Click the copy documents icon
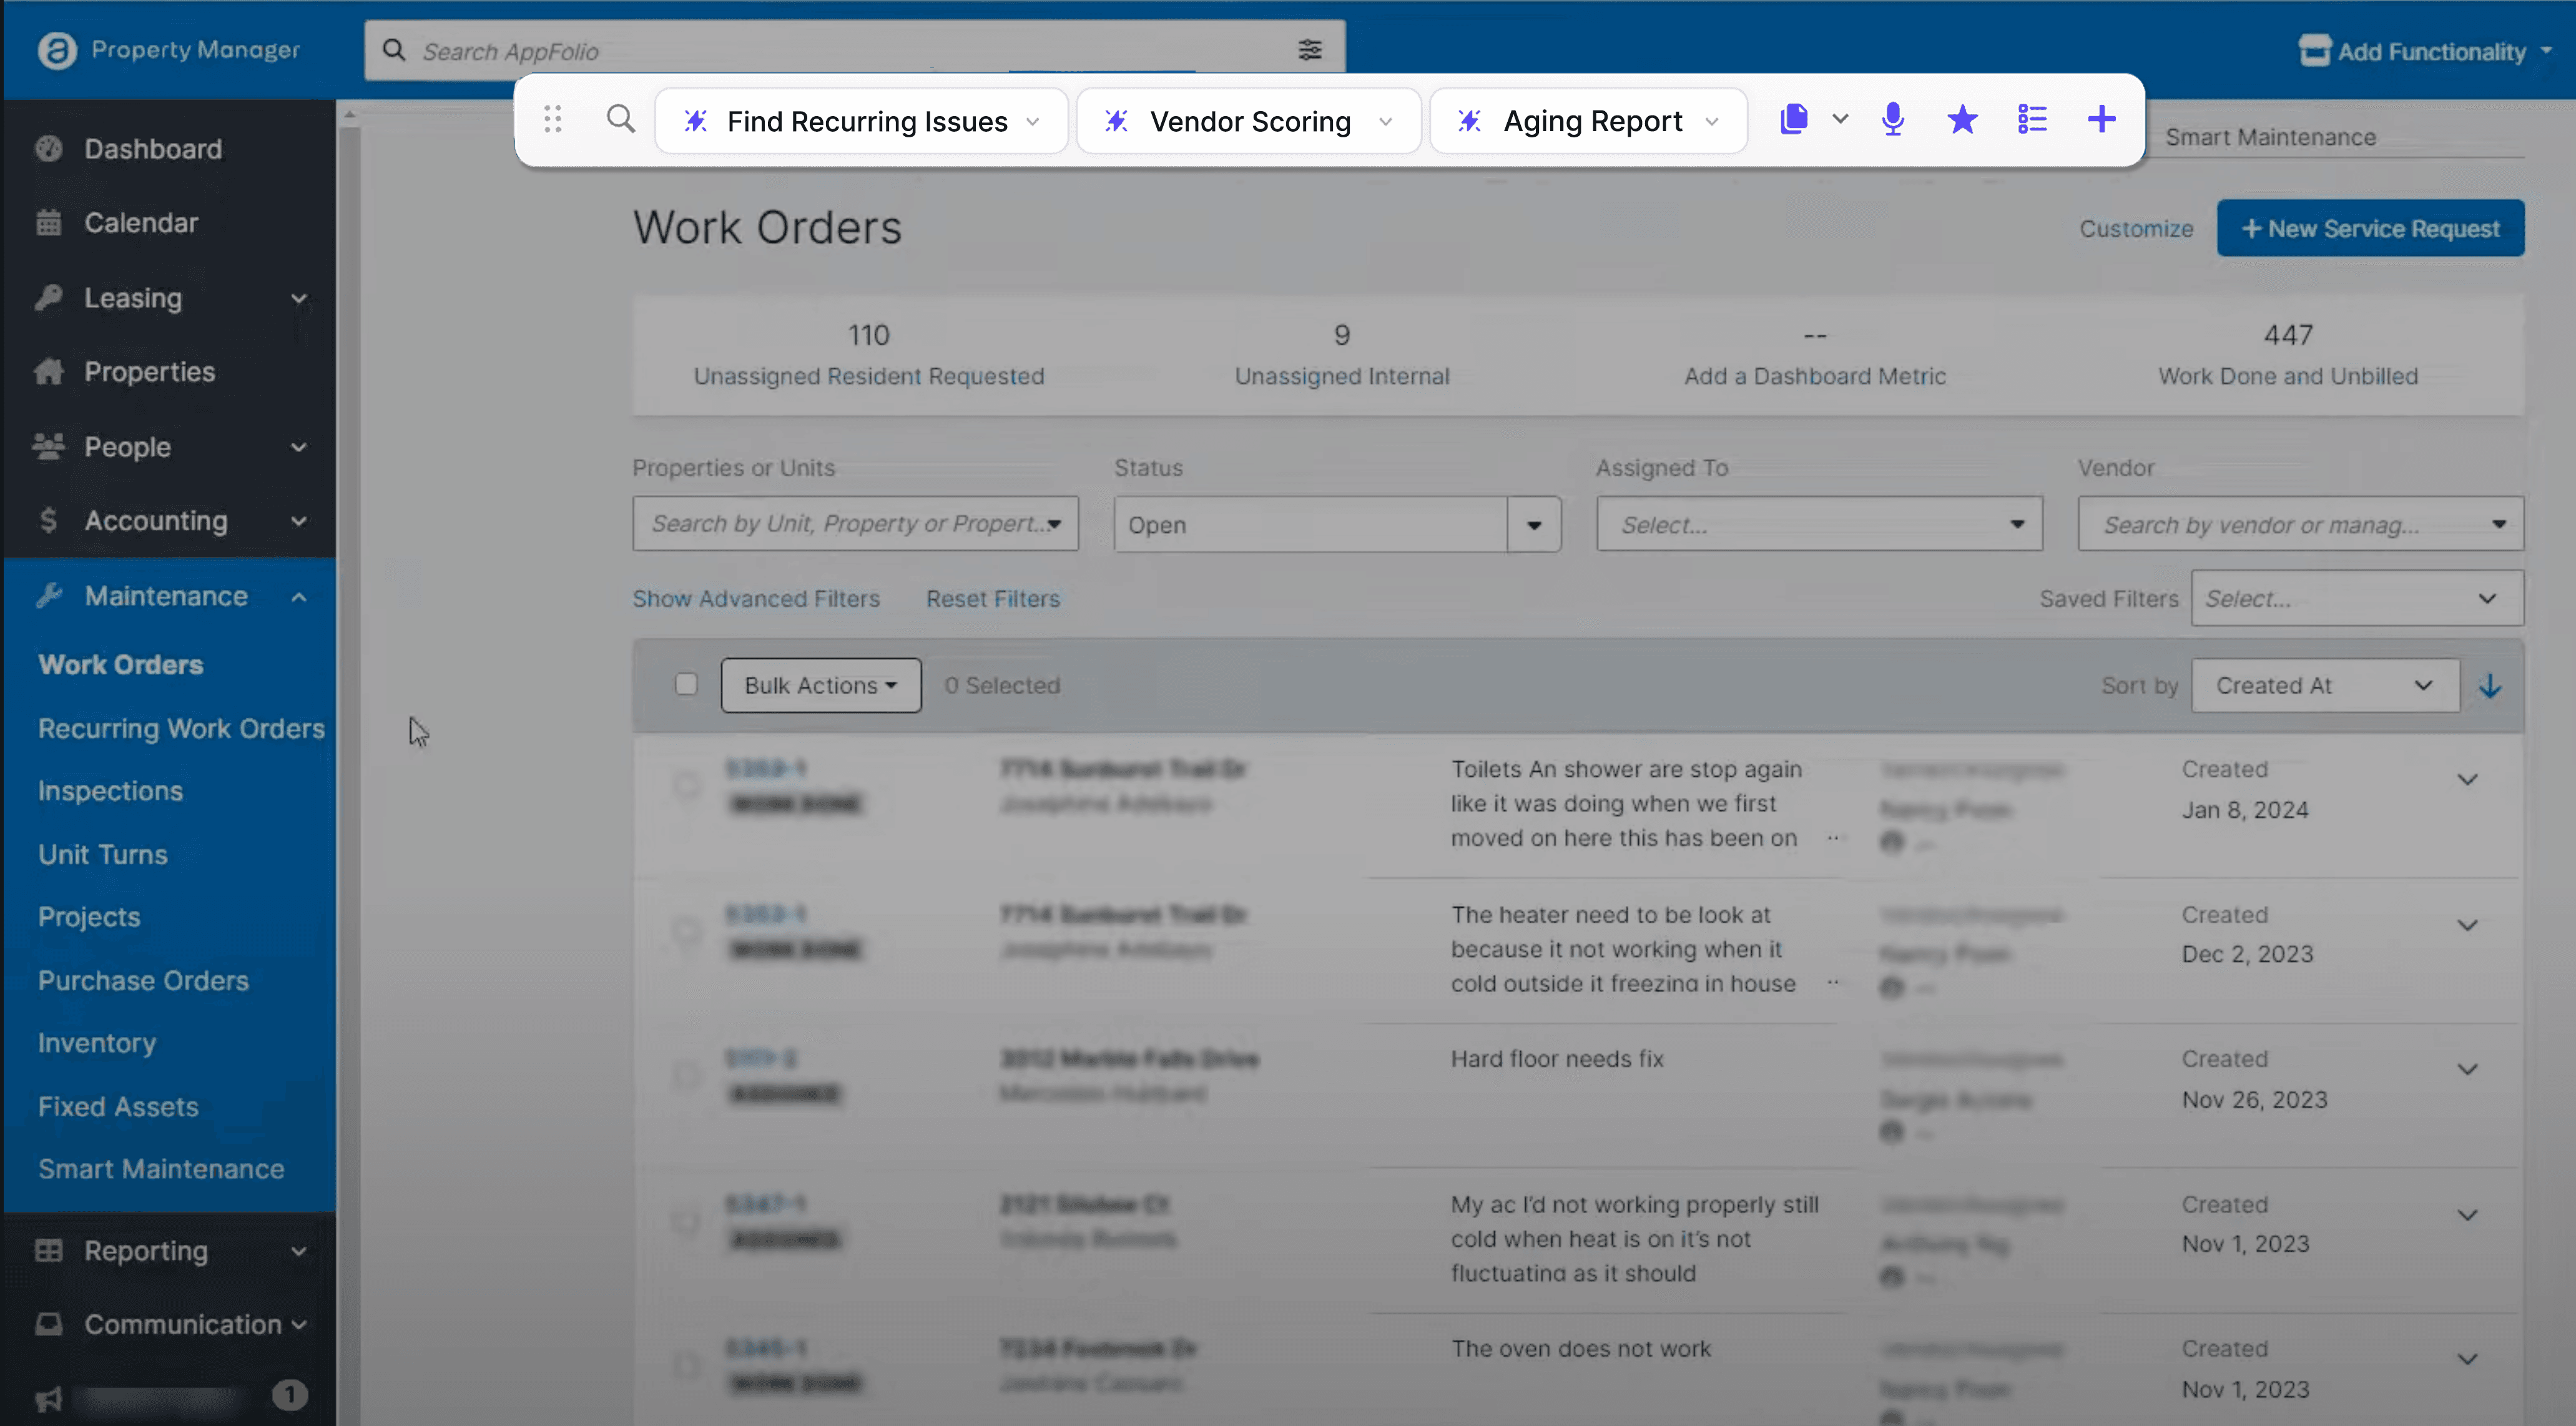This screenshot has height=1426, width=2576. (1794, 120)
